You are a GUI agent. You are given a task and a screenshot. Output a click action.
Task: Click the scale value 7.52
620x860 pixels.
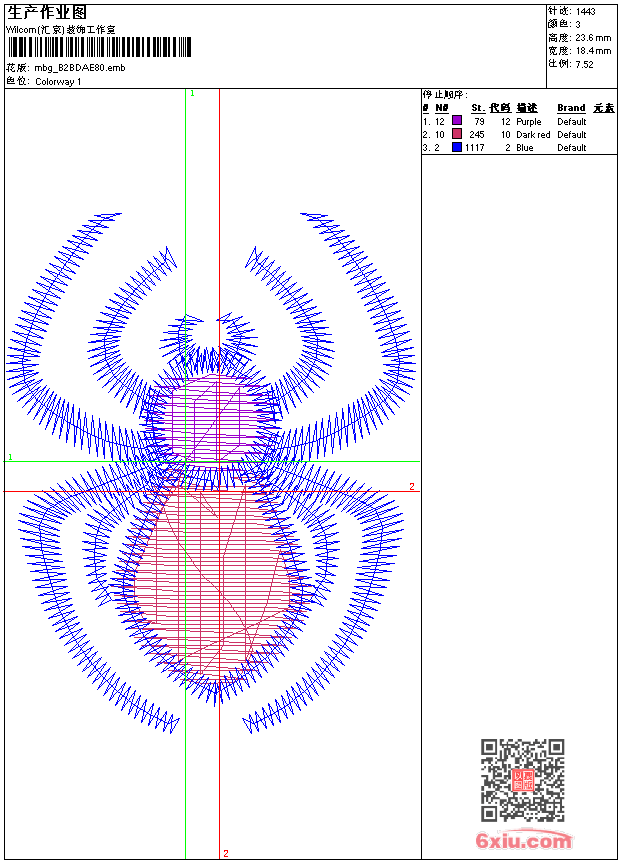[x=584, y=64]
